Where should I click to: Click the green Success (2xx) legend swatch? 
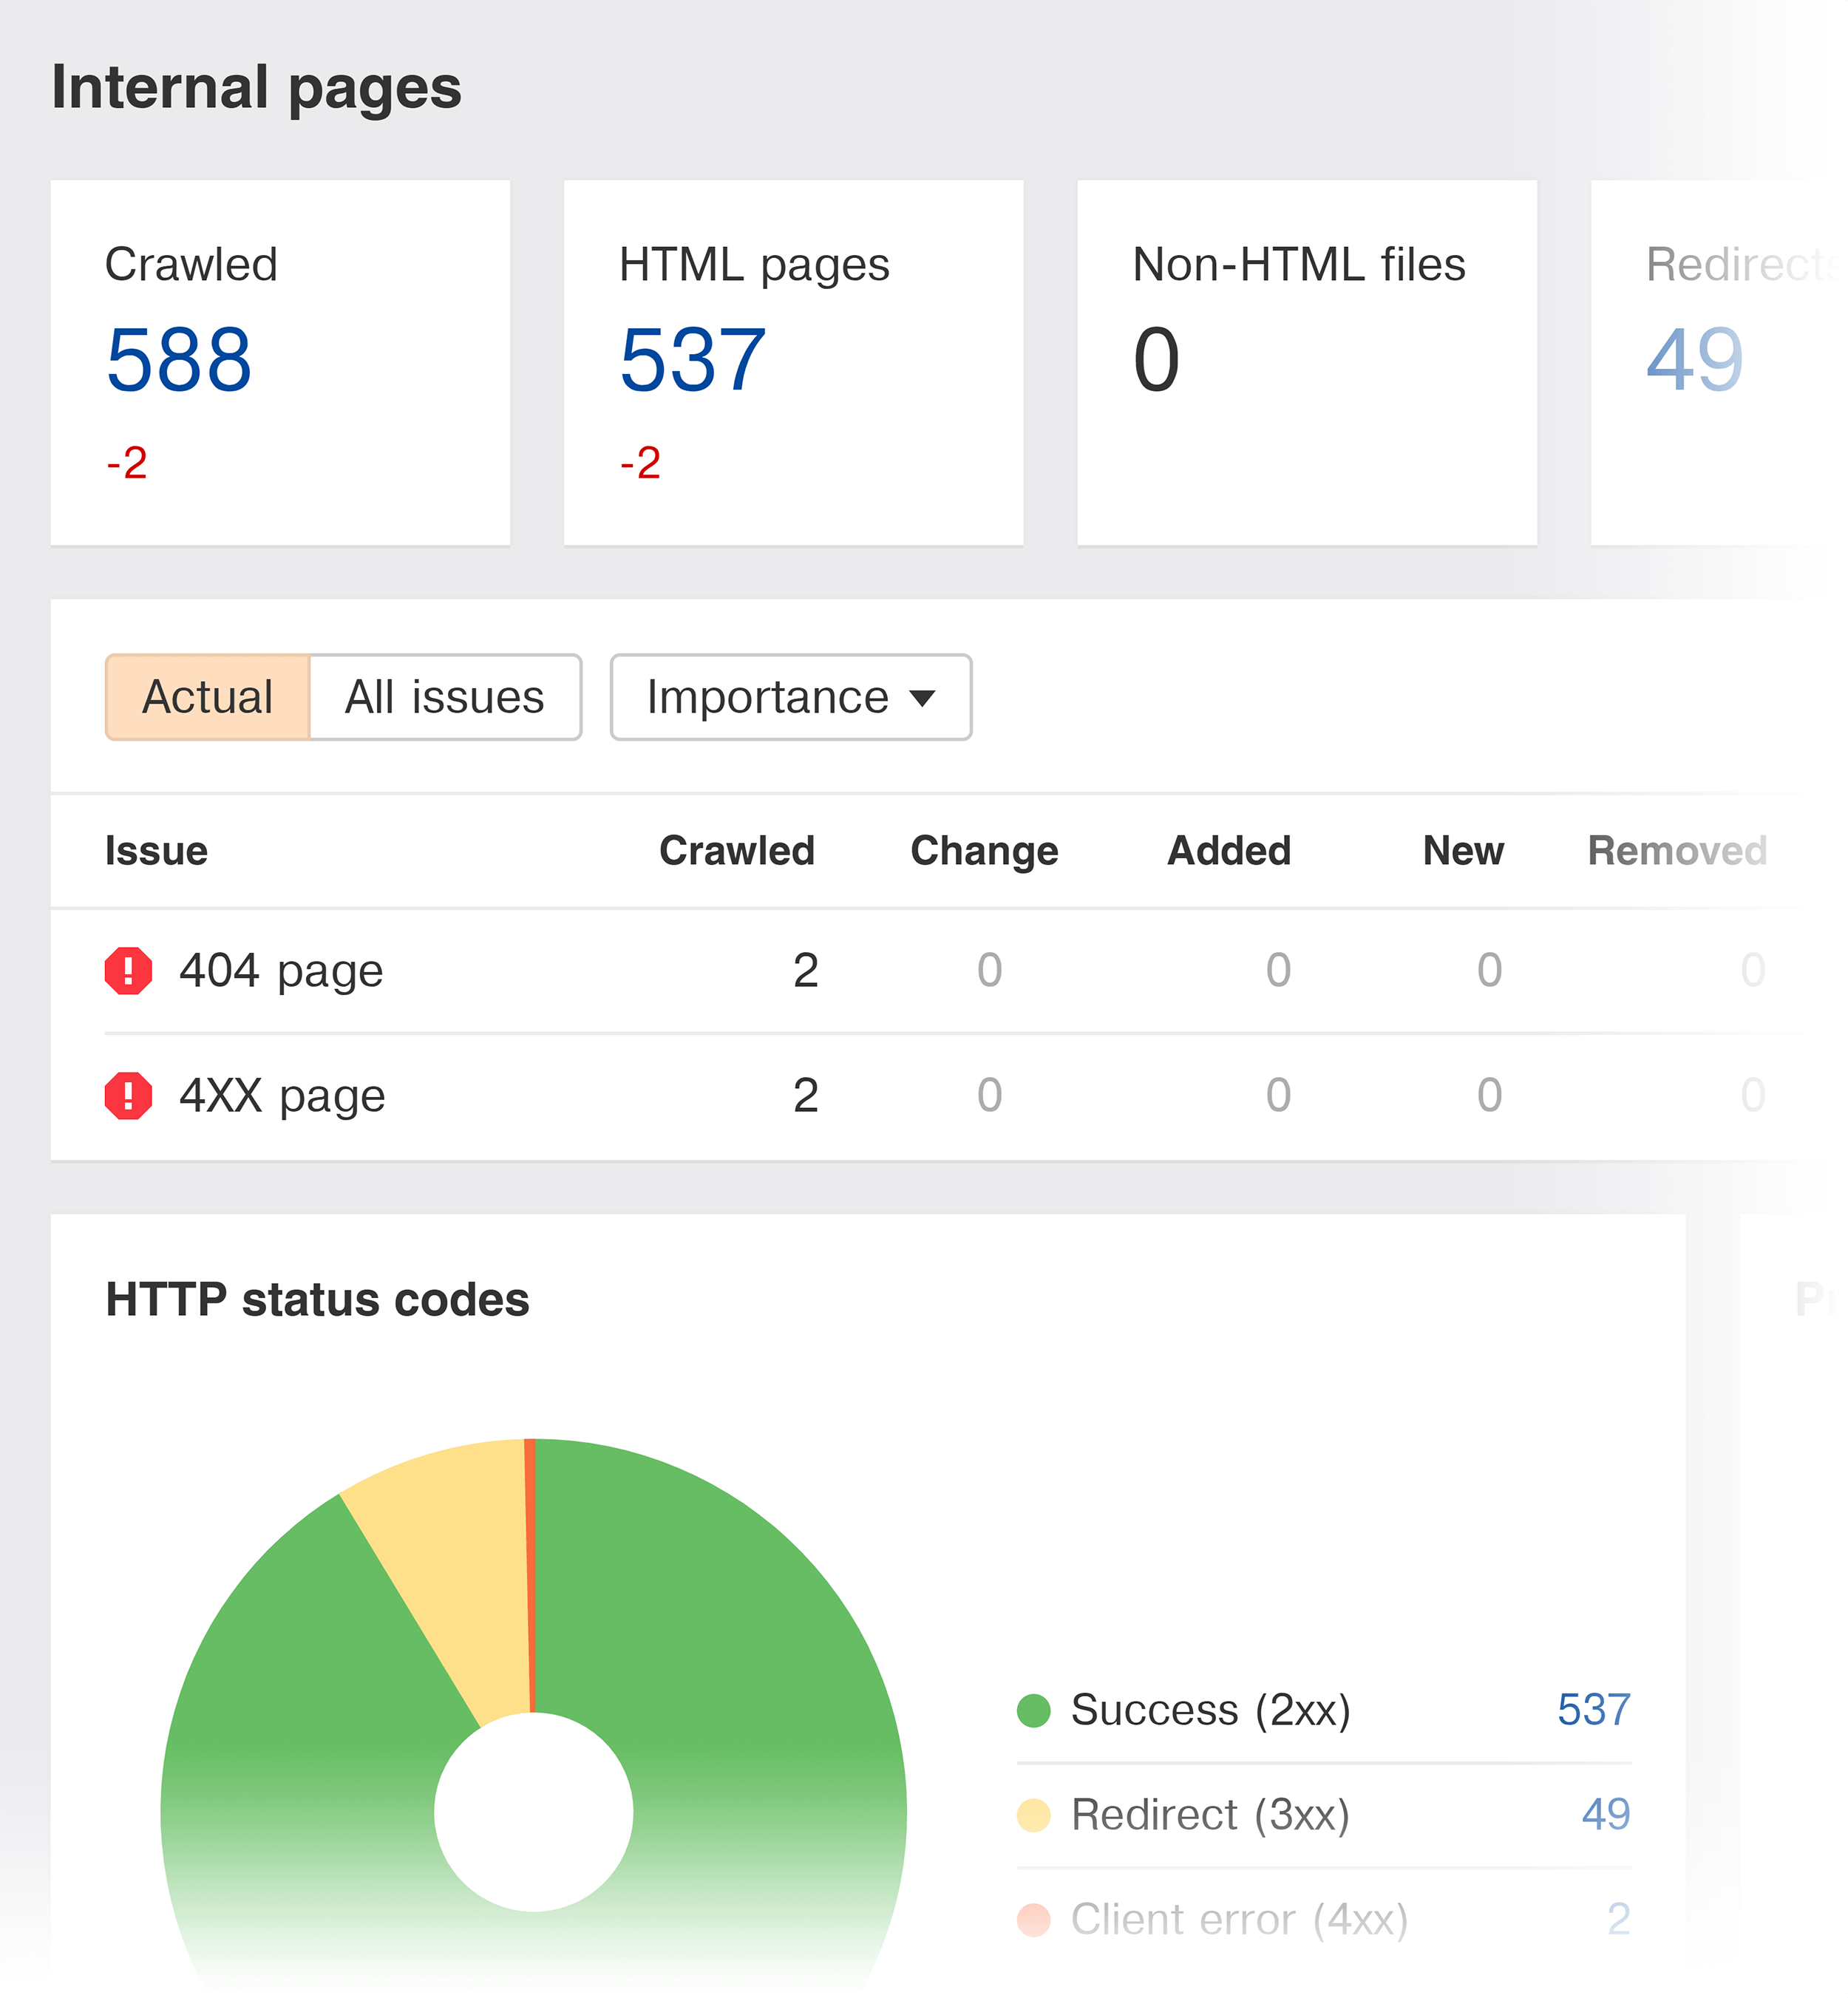[x=1033, y=1711]
